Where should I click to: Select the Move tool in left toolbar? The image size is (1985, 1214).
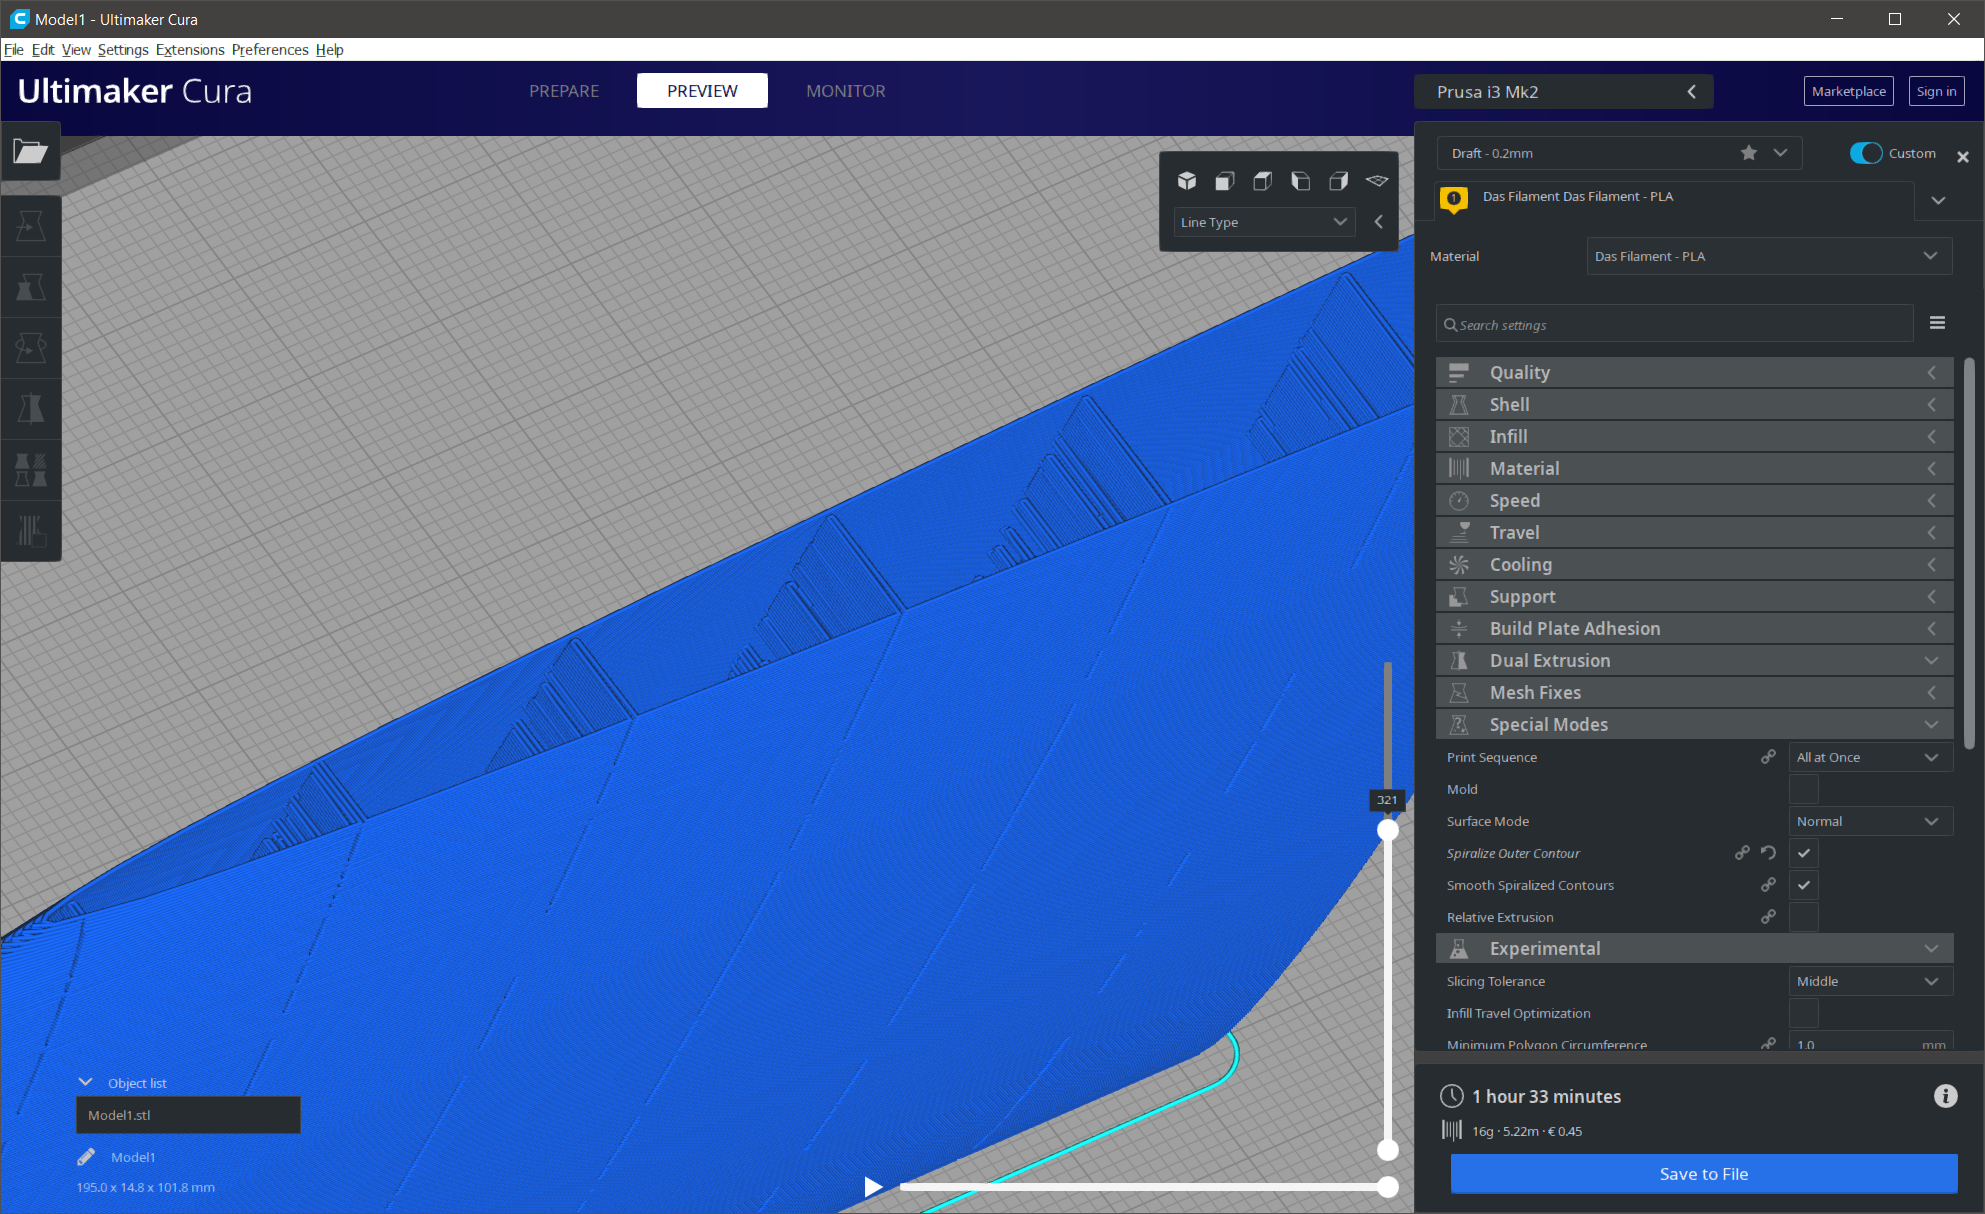click(x=30, y=227)
